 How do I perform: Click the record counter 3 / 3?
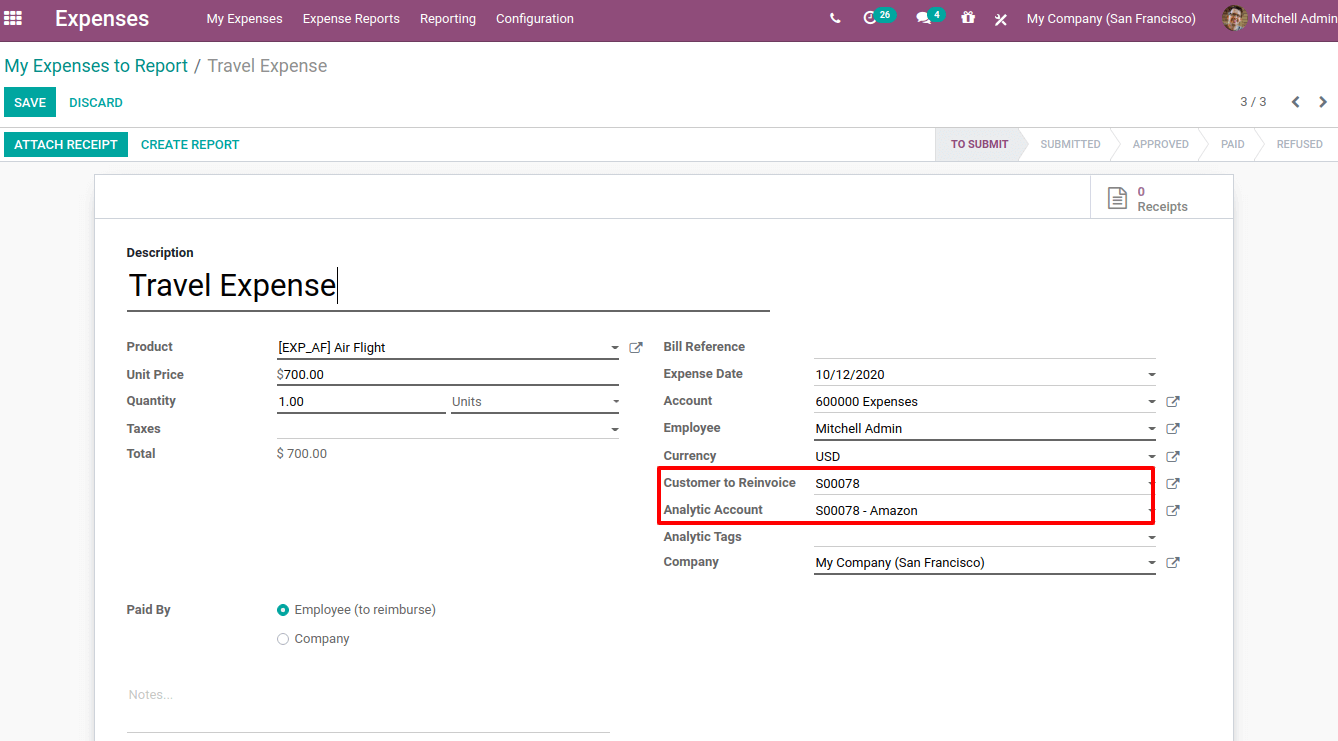(1253, 102)
